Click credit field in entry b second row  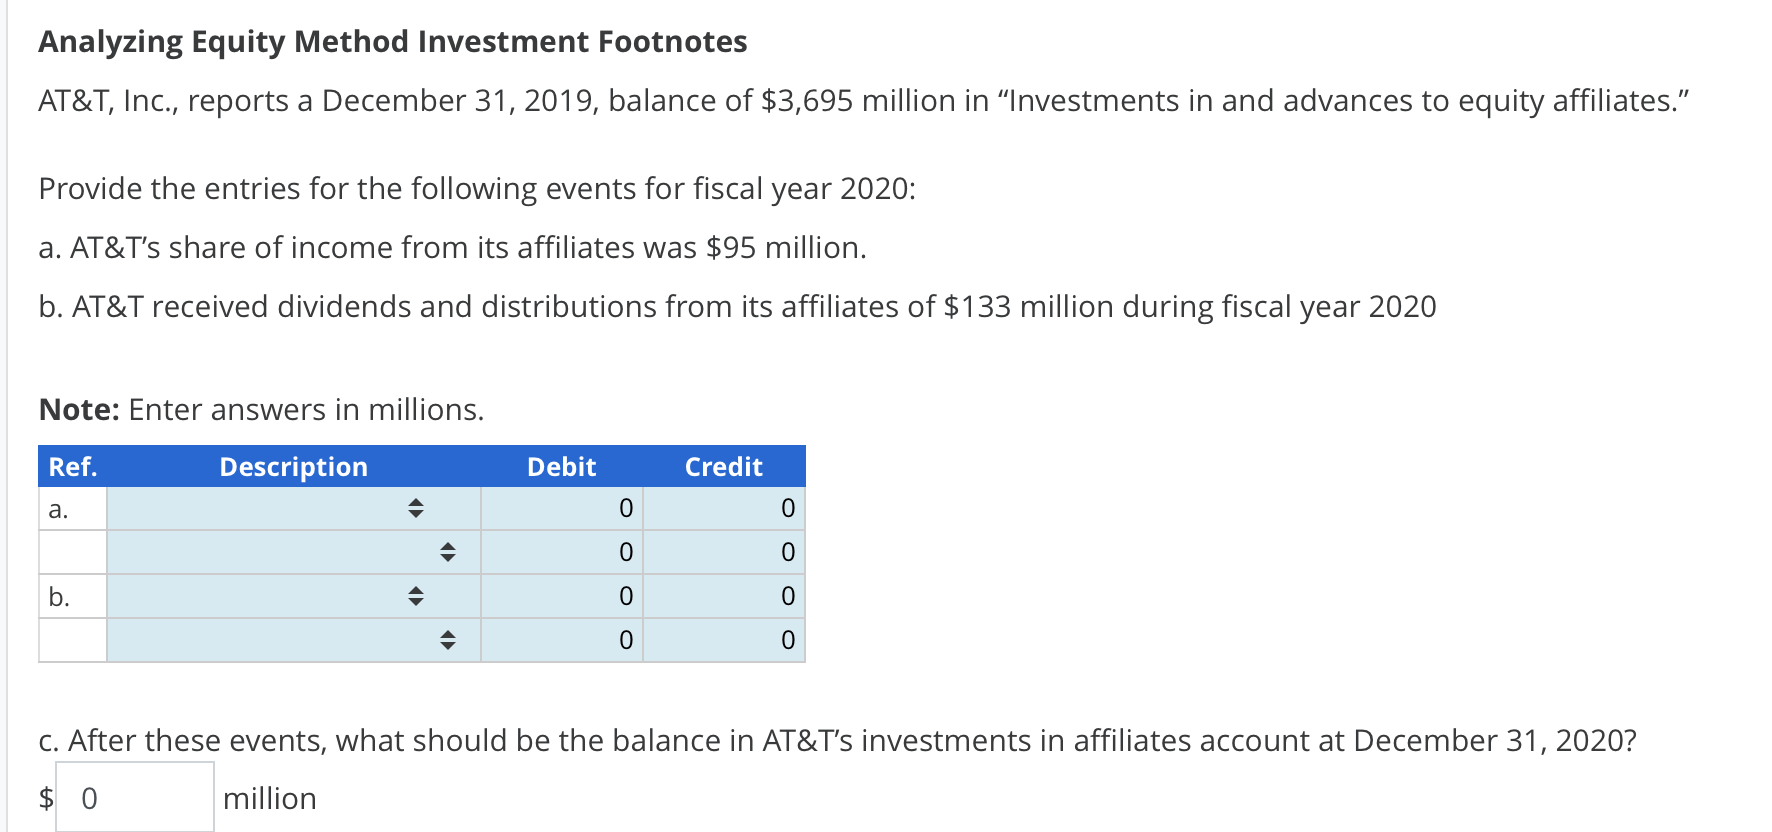tap(724, 640)
